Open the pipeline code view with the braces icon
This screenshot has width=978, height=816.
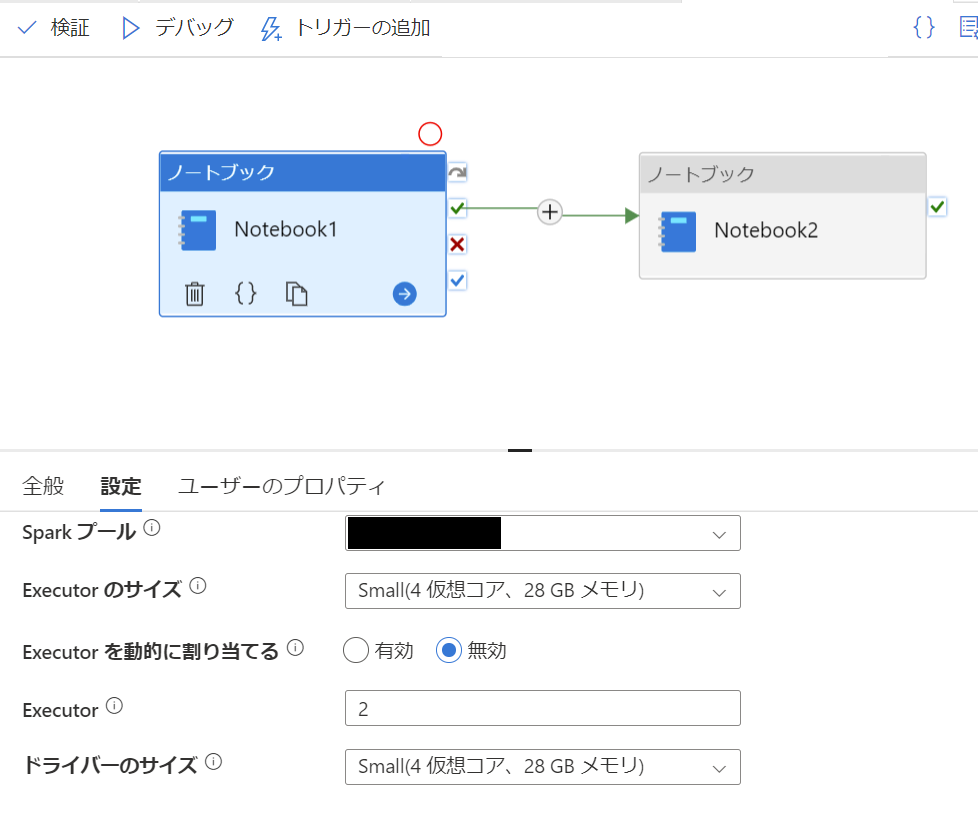tap(922, 27)
